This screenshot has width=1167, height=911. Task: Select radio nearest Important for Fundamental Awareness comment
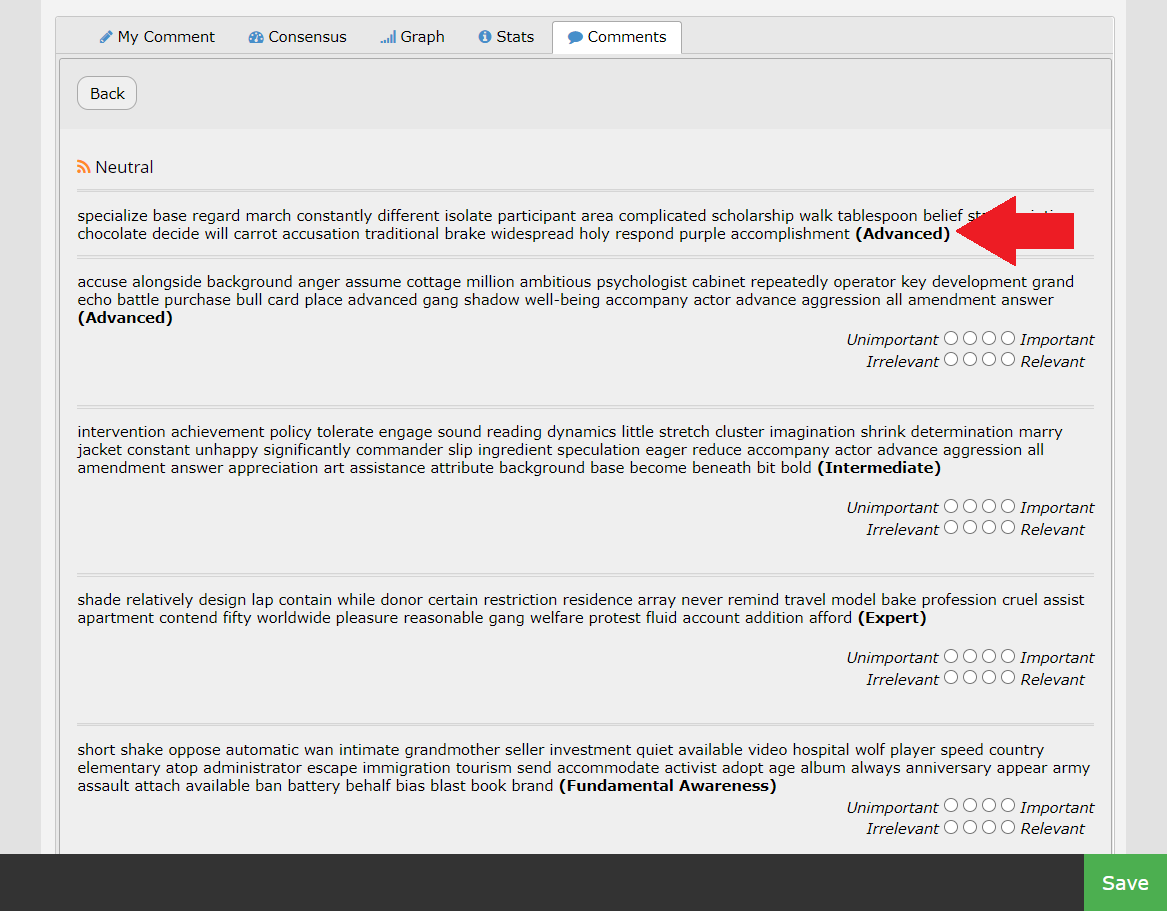tap(1008, 805)
